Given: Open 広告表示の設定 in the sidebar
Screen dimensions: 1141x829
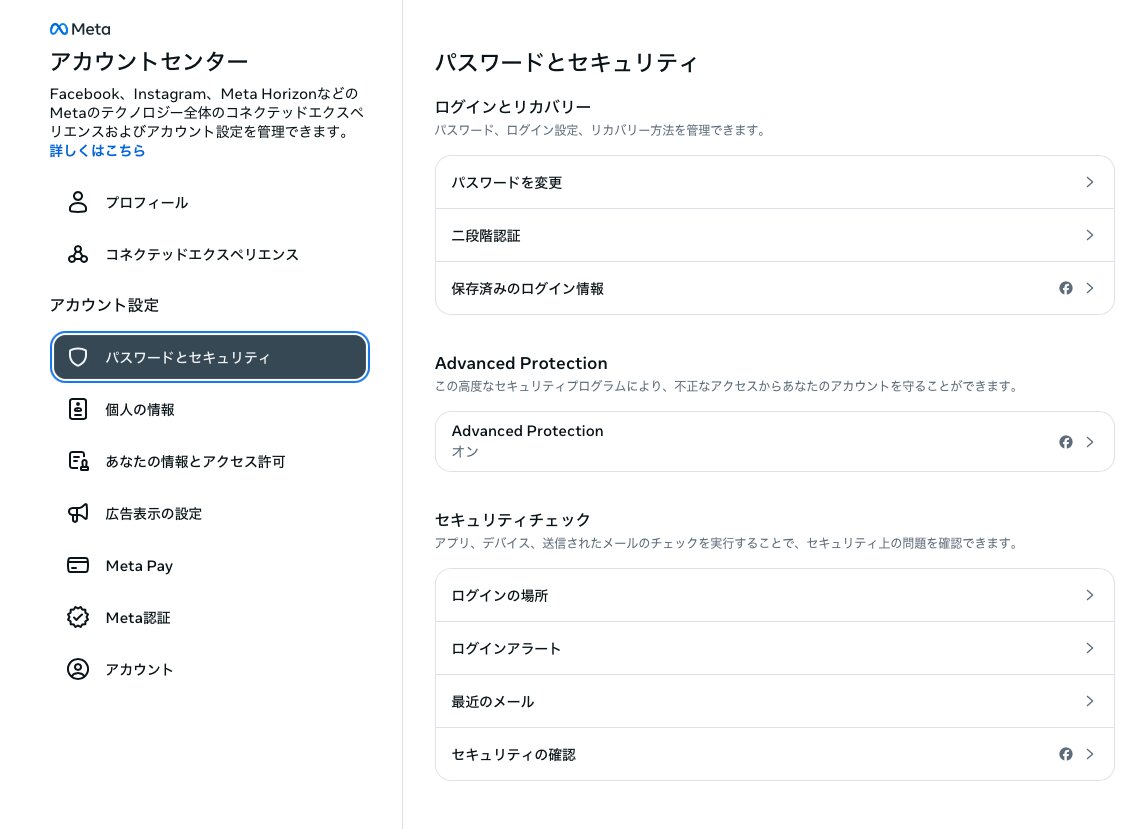Looking at the screenshot, I should point(210,513).
